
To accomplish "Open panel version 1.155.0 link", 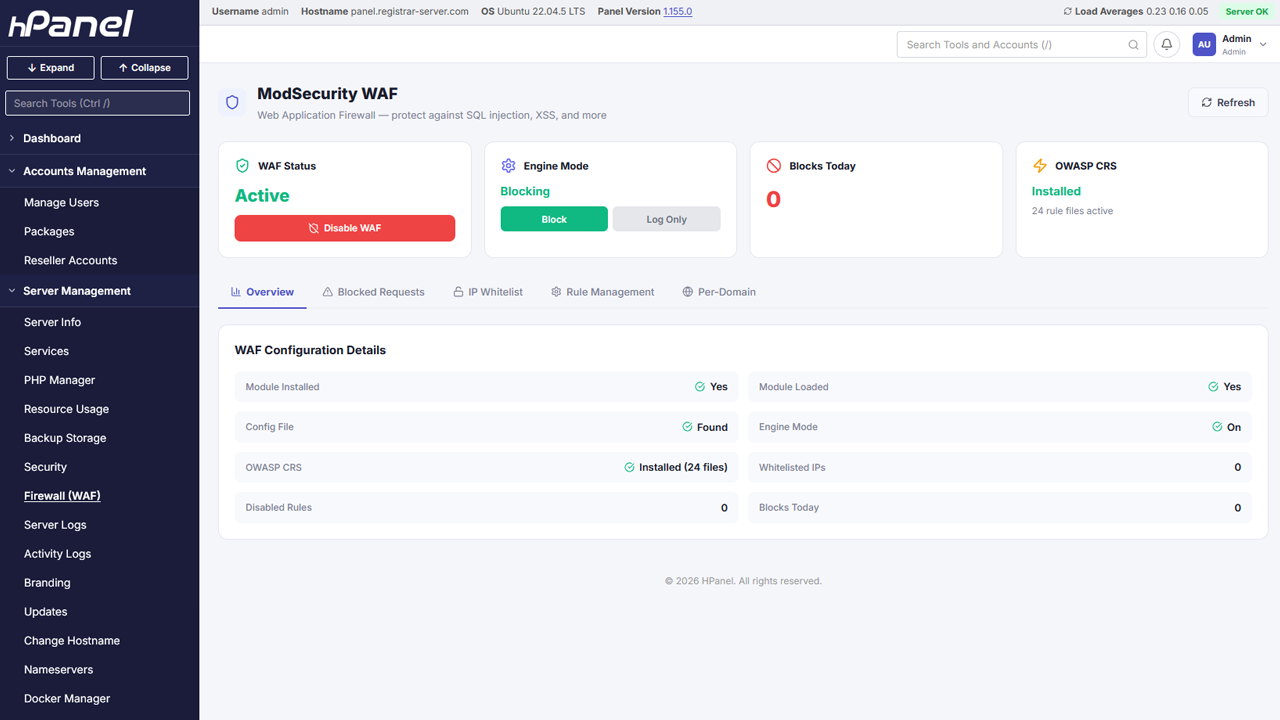I will (x=678, y=12).
